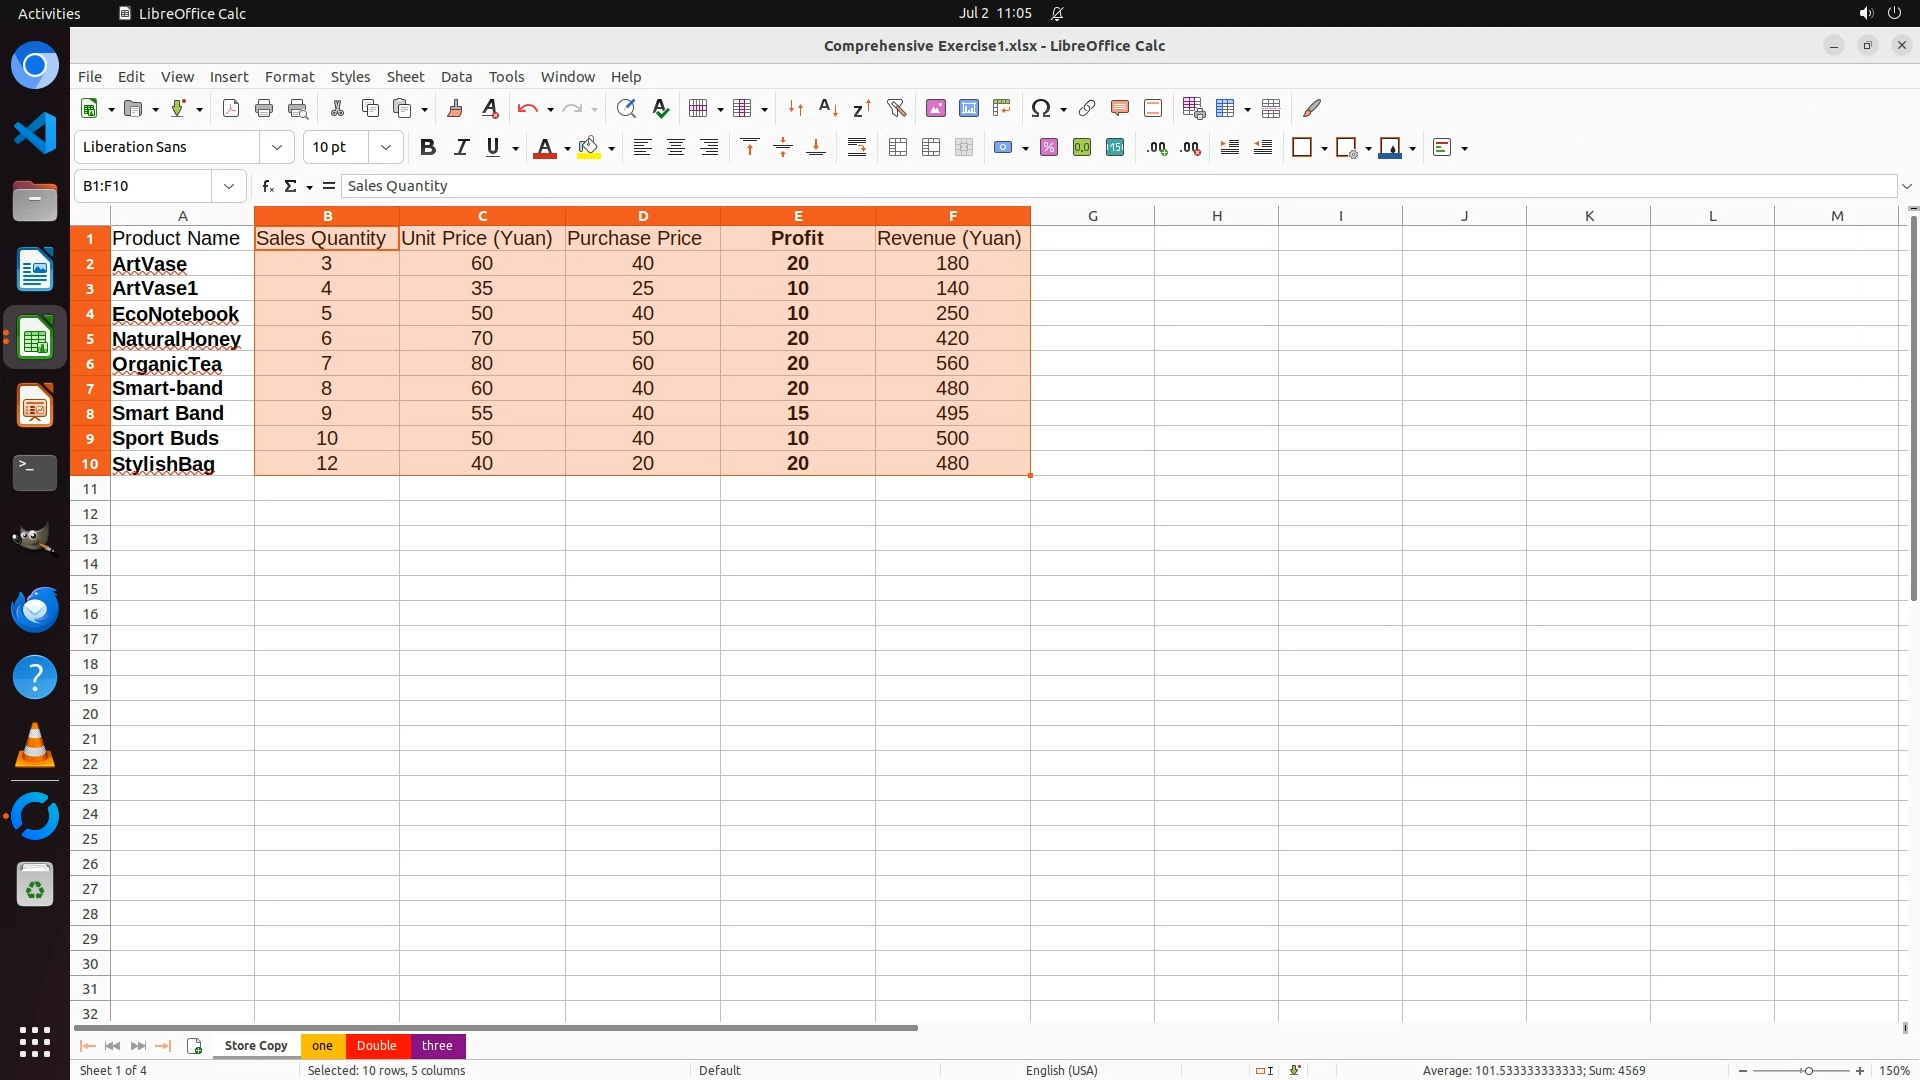Click the Print toolbar icon
The image size is (1920, 1080).
click(x=264, y=108)
